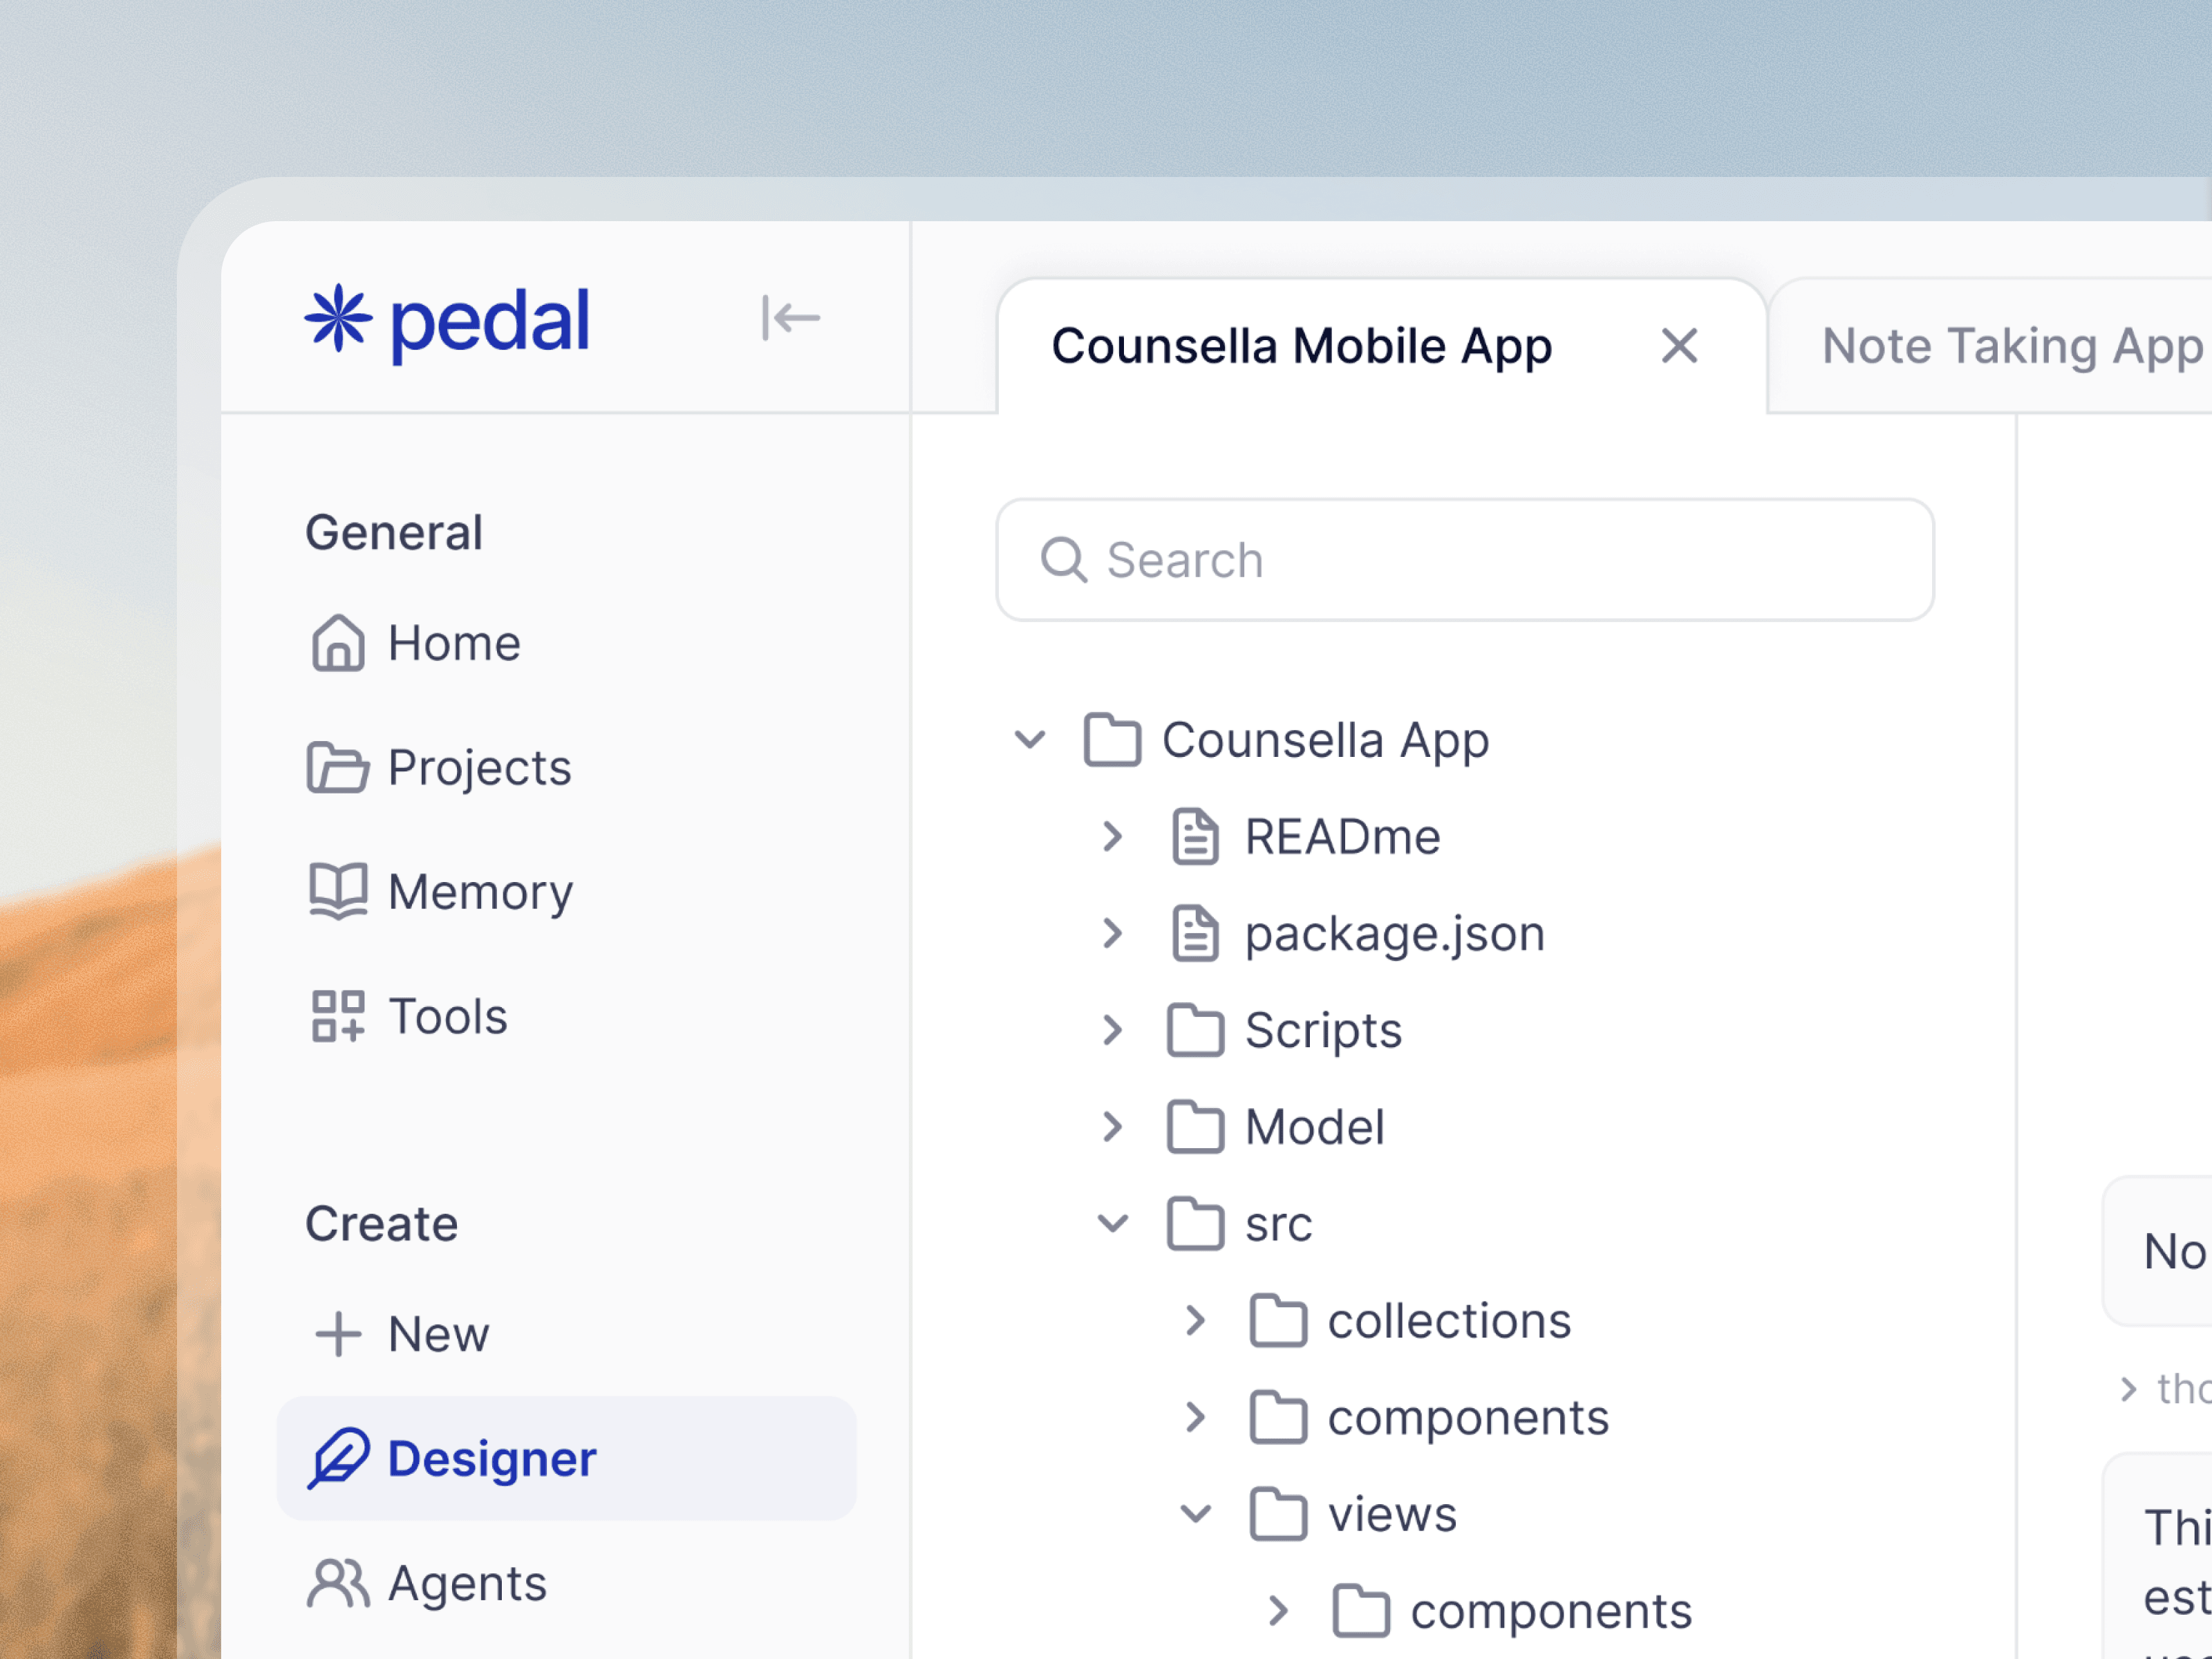Image resolution: width=2212 pixels, height=1659 pixels.
Task: Click the Memory book icon
Action: pyautogui.click(x=338, y=891)
